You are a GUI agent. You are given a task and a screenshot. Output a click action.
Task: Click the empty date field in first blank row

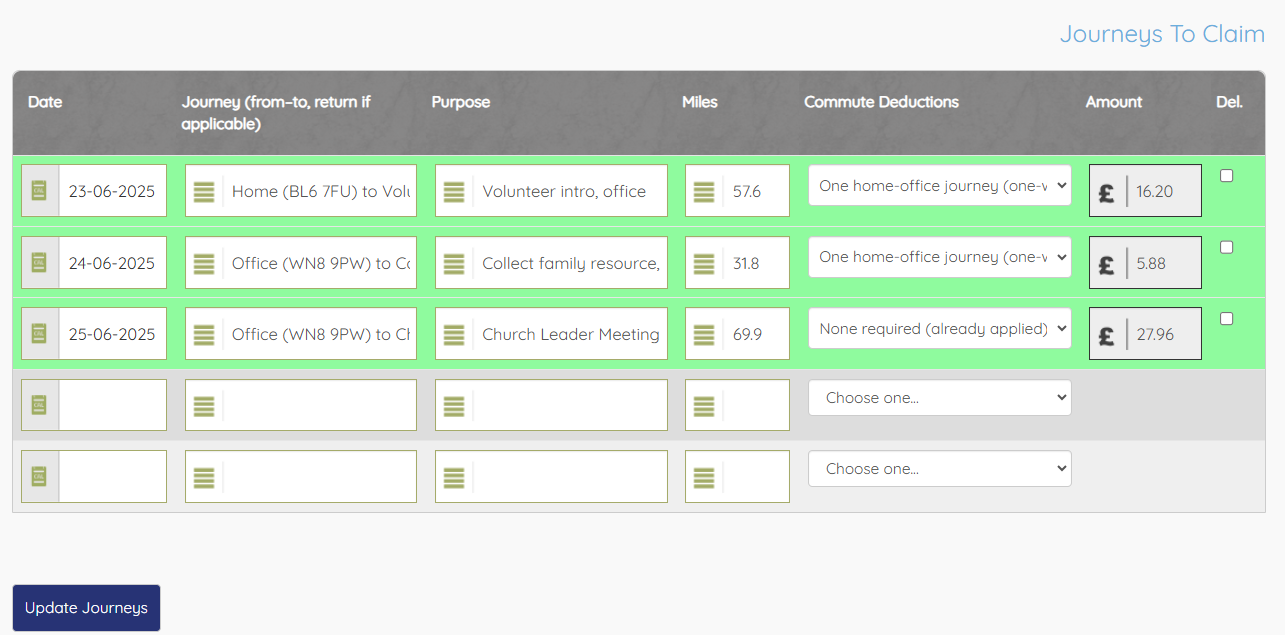click(112, 405)
